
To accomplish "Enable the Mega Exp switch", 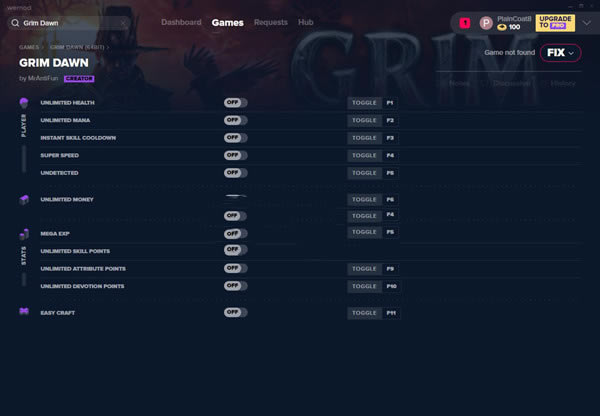I will [235, 233].
